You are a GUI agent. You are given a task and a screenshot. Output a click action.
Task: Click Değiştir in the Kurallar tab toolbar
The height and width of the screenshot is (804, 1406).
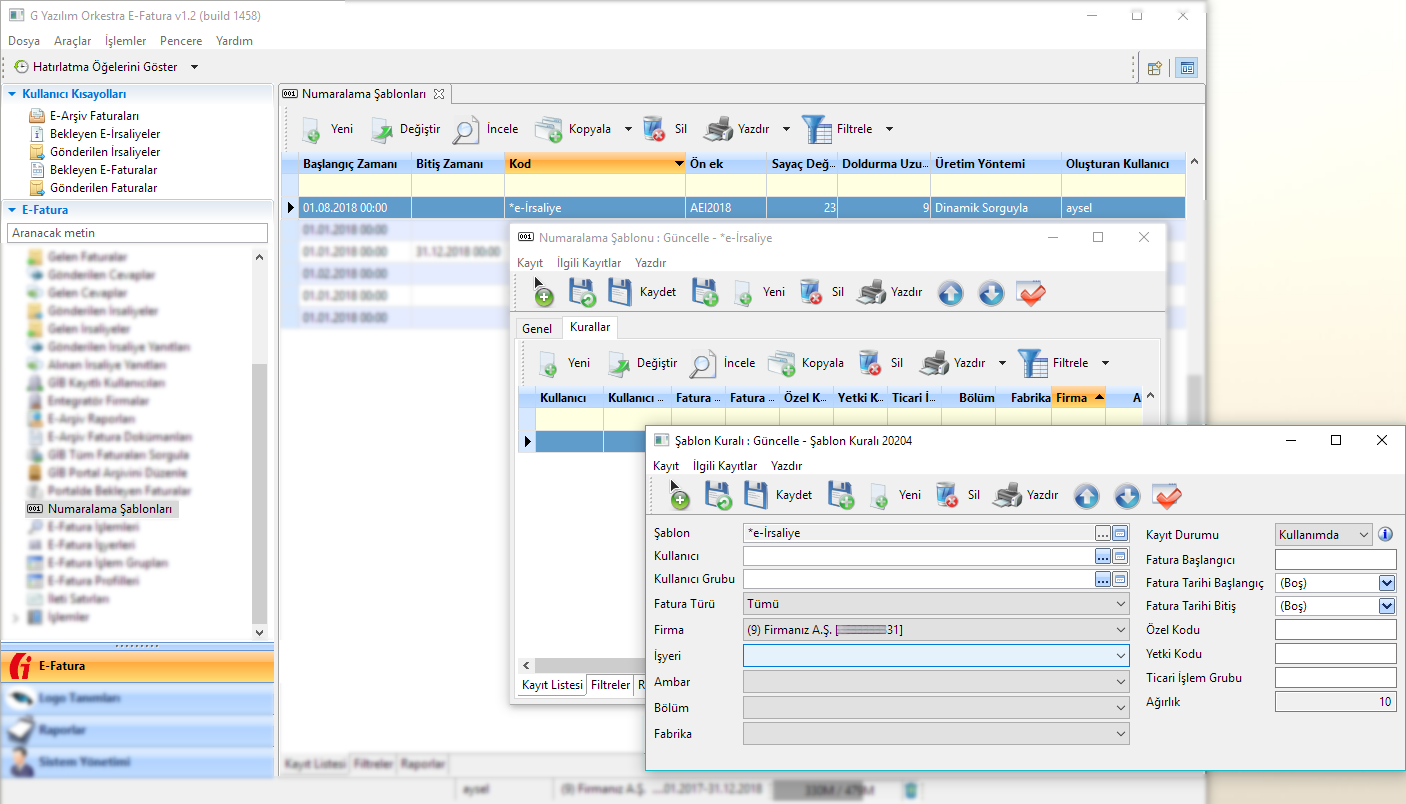coord(643,363)
